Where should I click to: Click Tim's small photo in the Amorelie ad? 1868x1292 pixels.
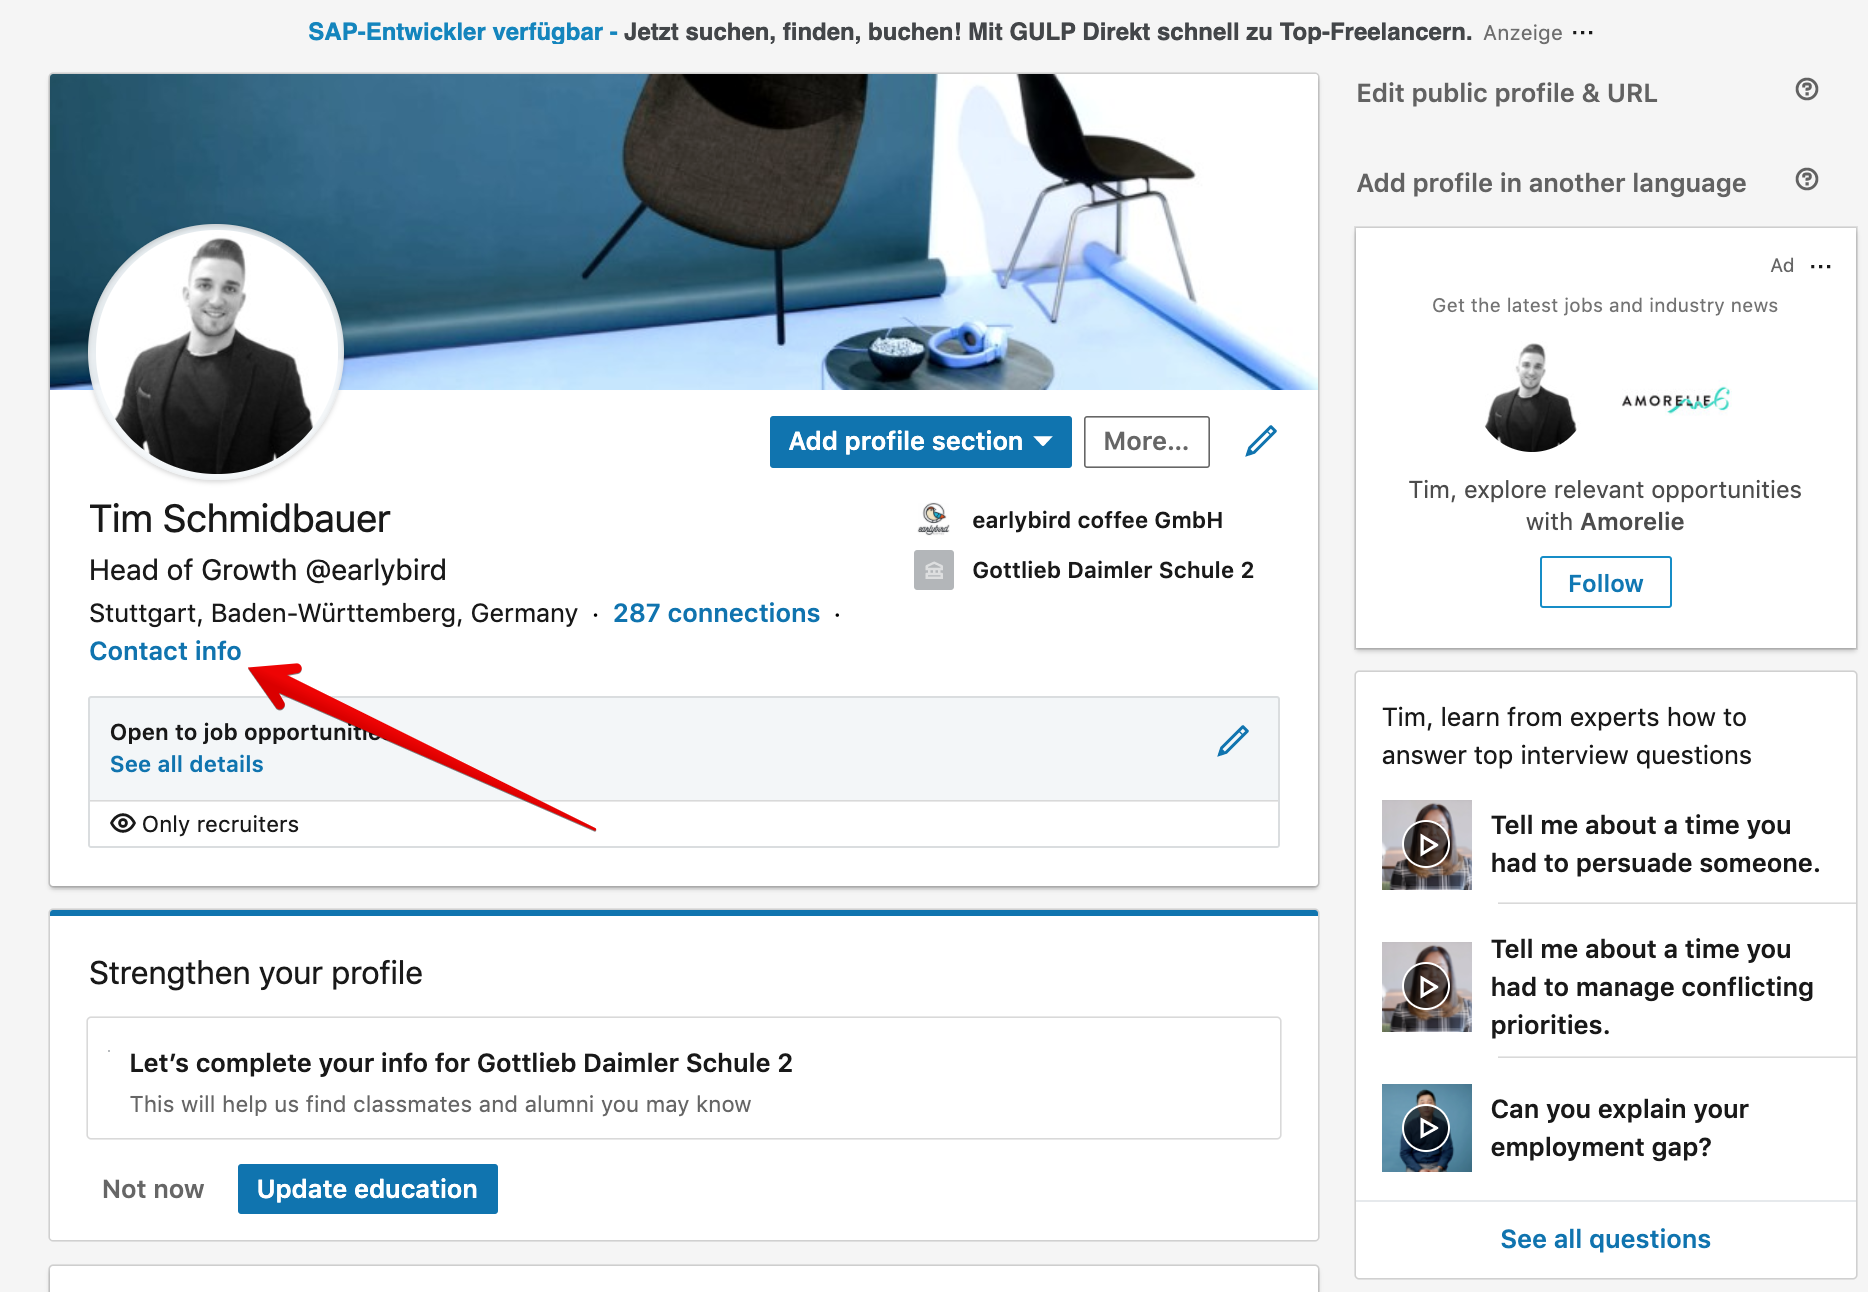tap(1530, 398)
